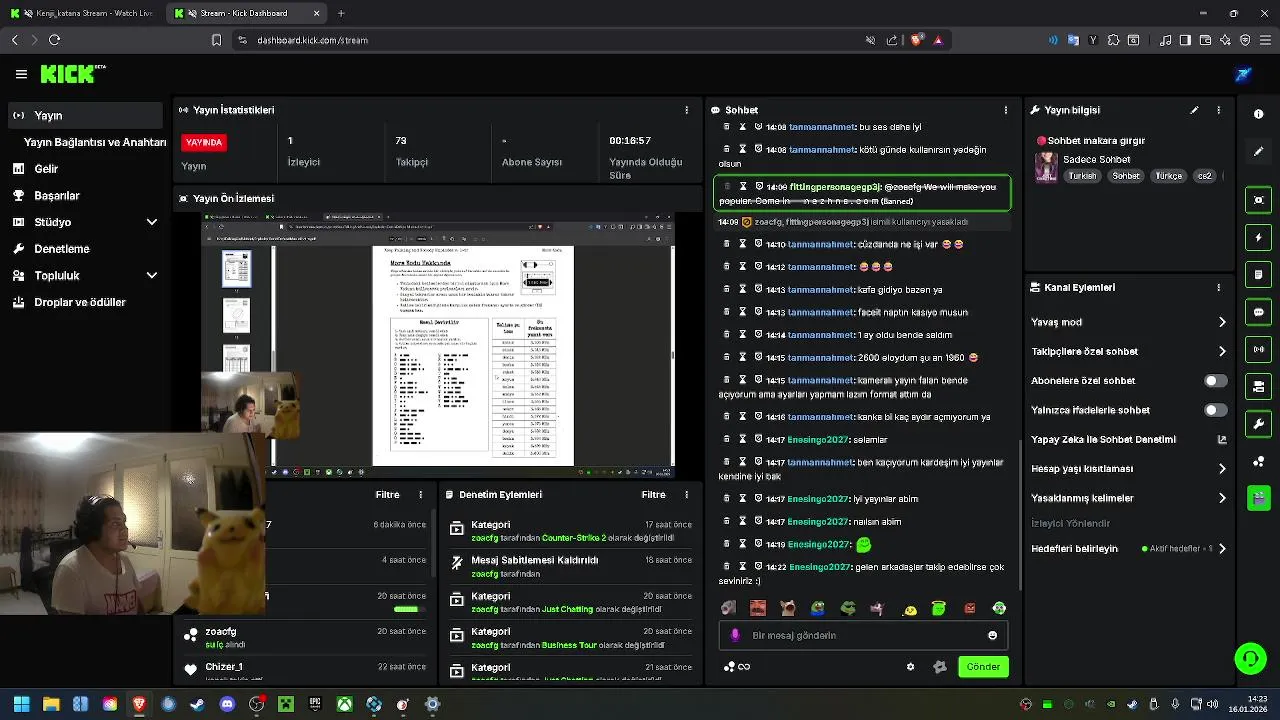Viewport: 1280px width, 720px height.
Task: Open Discord from the taskbar
Action: [227, 704]
